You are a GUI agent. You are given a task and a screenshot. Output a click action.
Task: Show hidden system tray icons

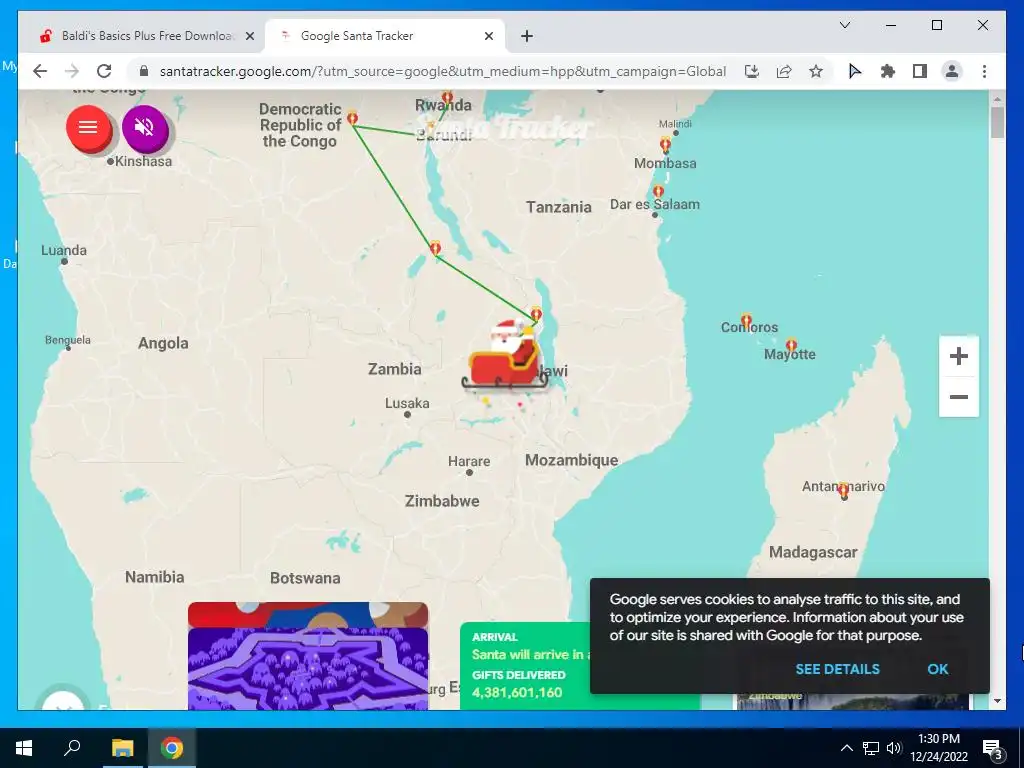tap(846, 748)
